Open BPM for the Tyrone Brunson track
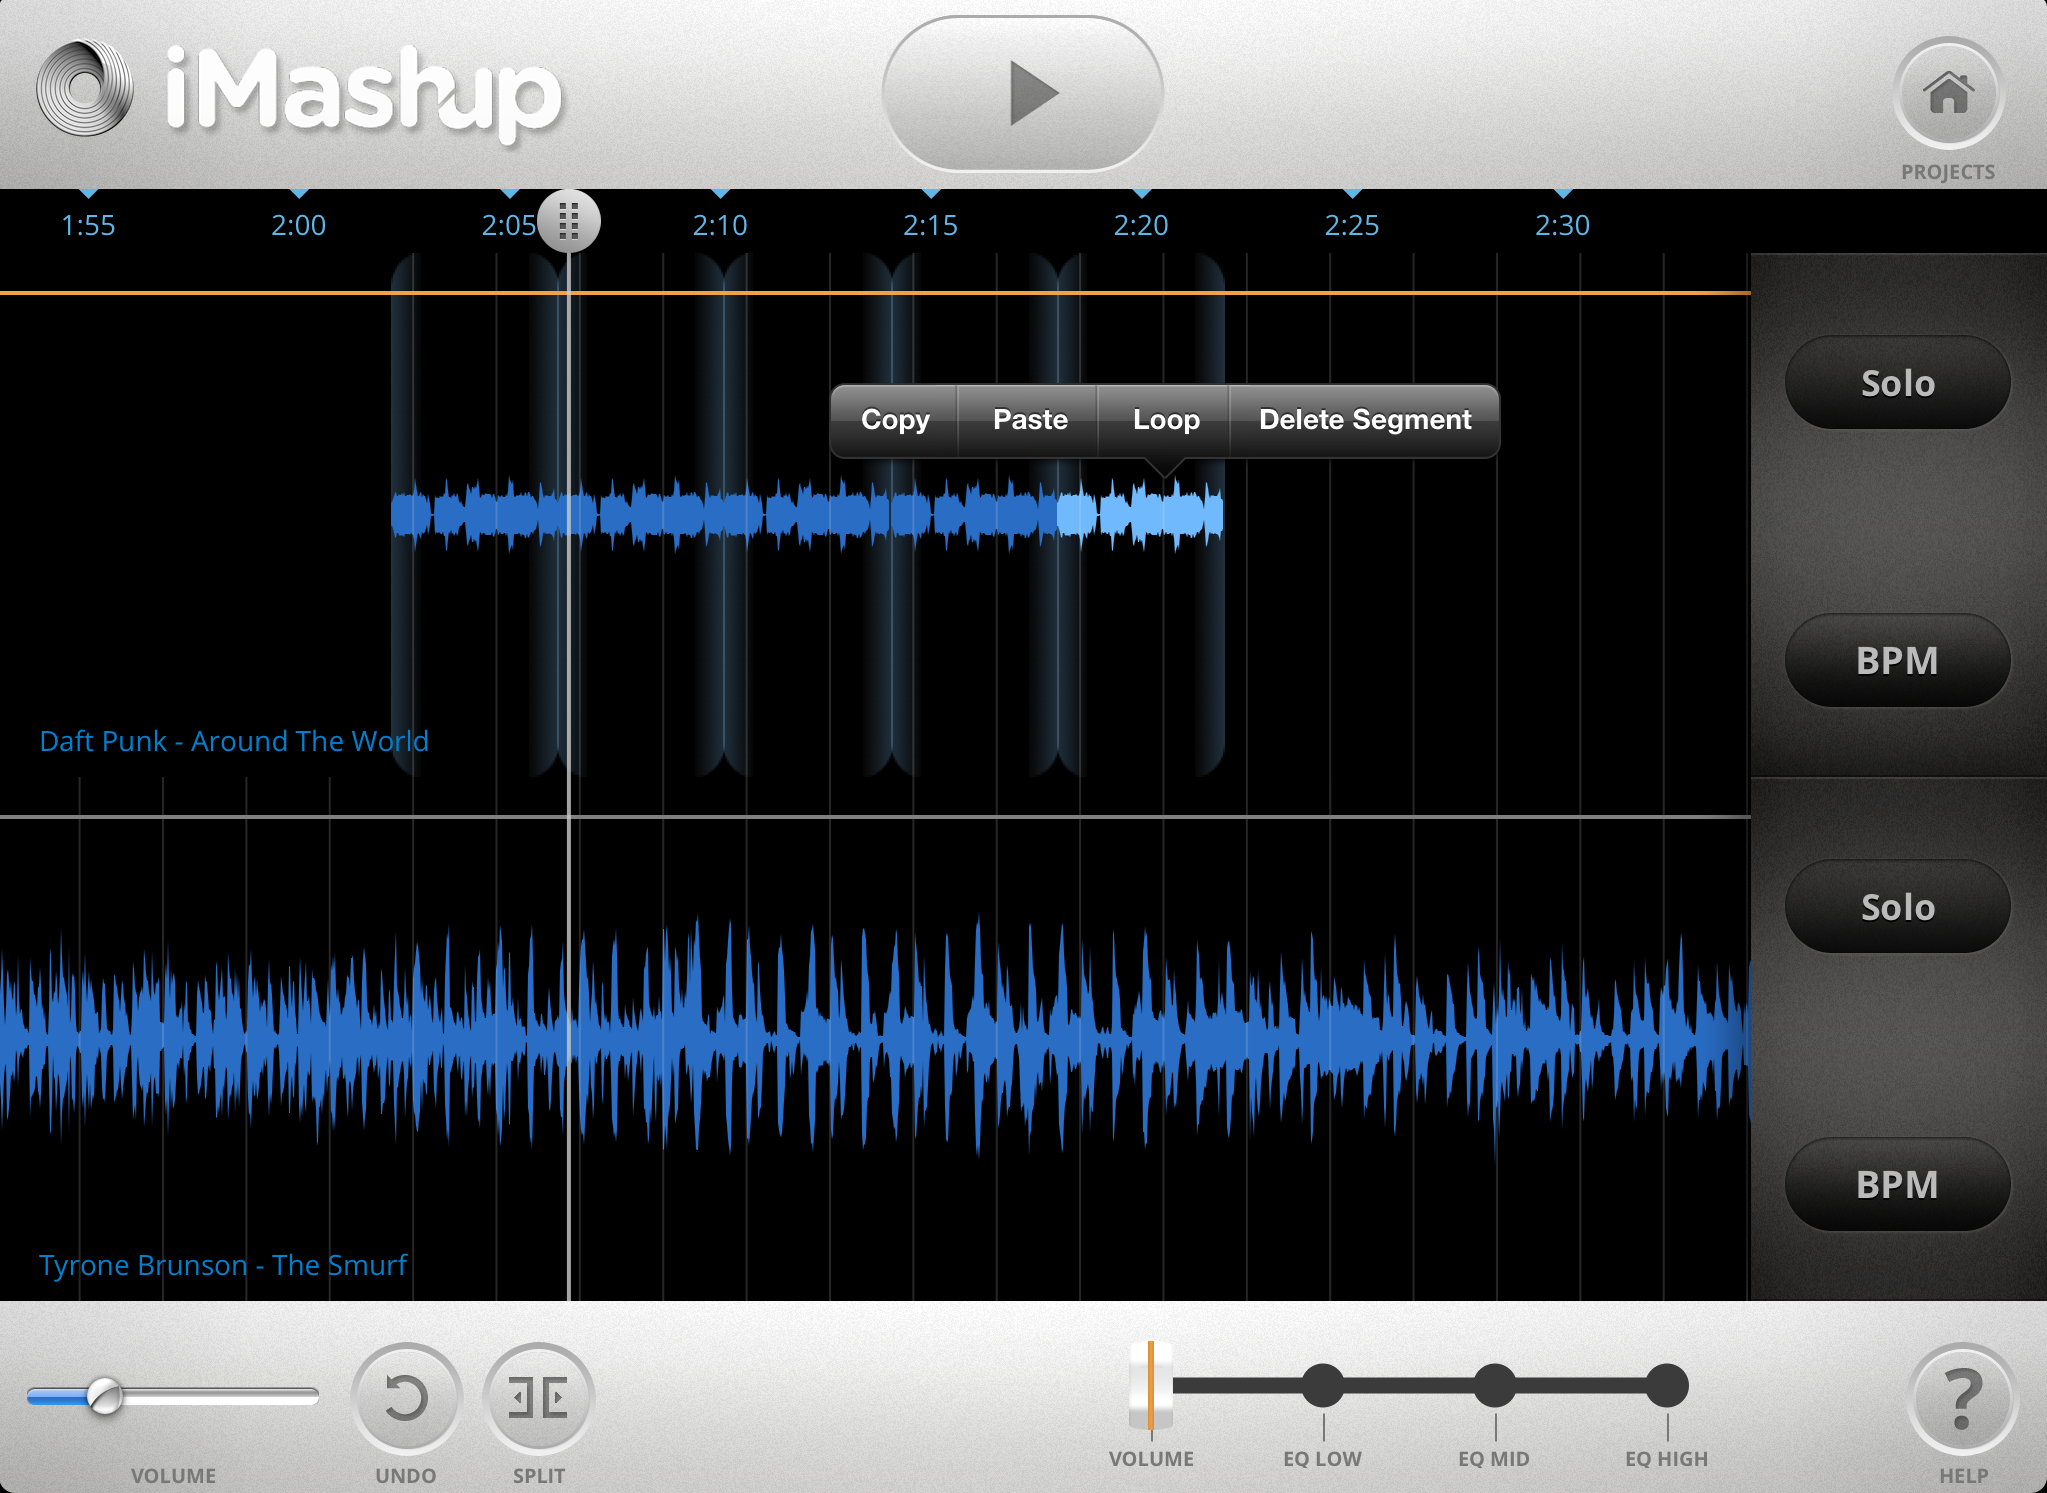 [1897, 1184]
